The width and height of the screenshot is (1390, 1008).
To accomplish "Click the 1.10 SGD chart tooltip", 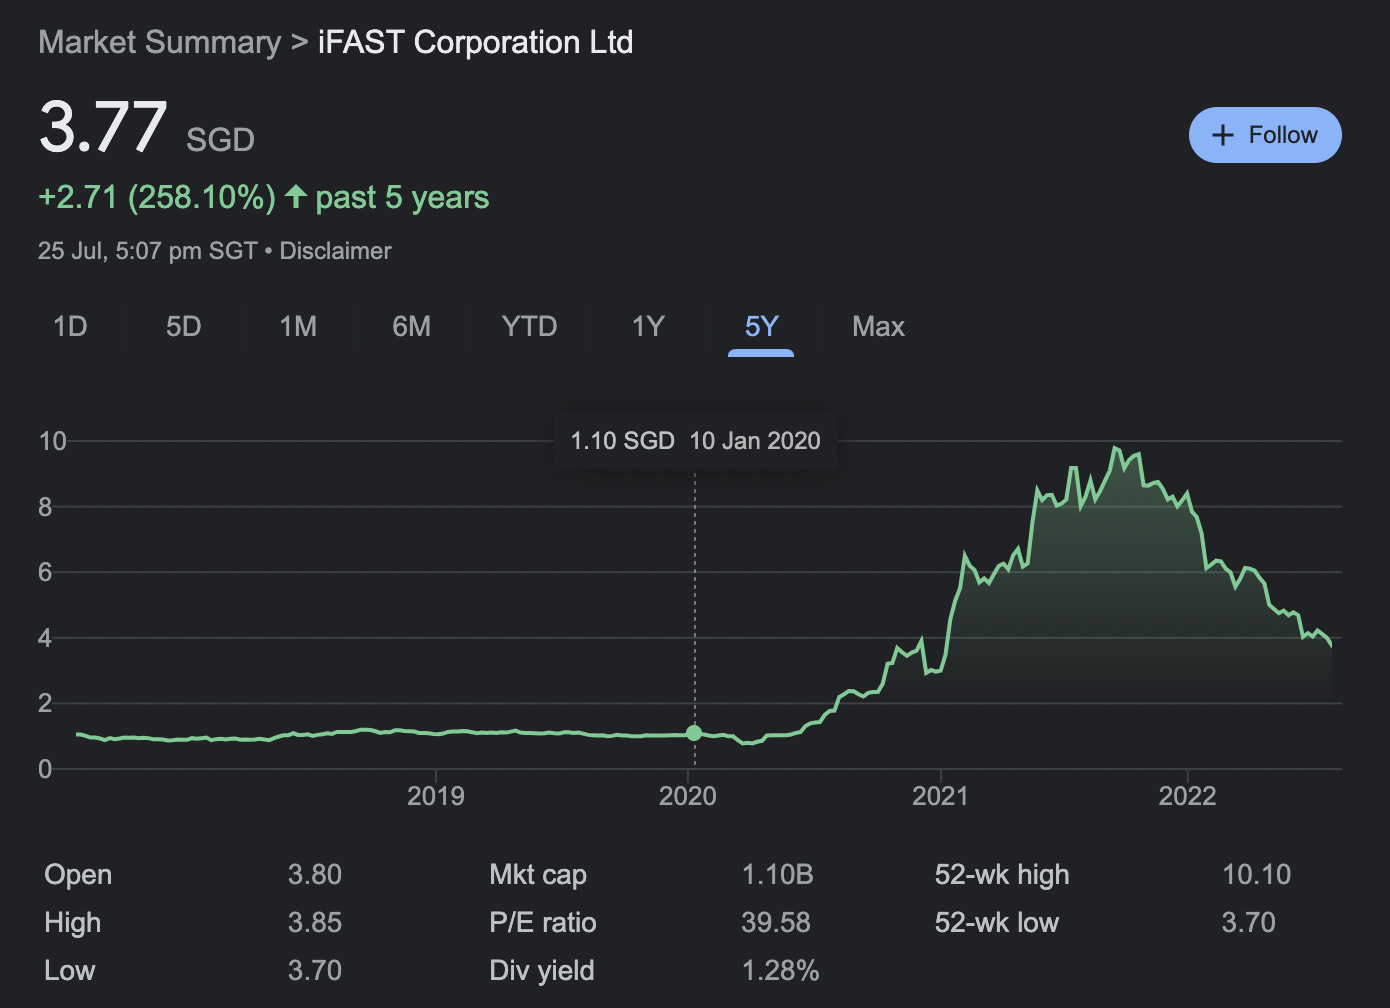I will coord(695,441).
